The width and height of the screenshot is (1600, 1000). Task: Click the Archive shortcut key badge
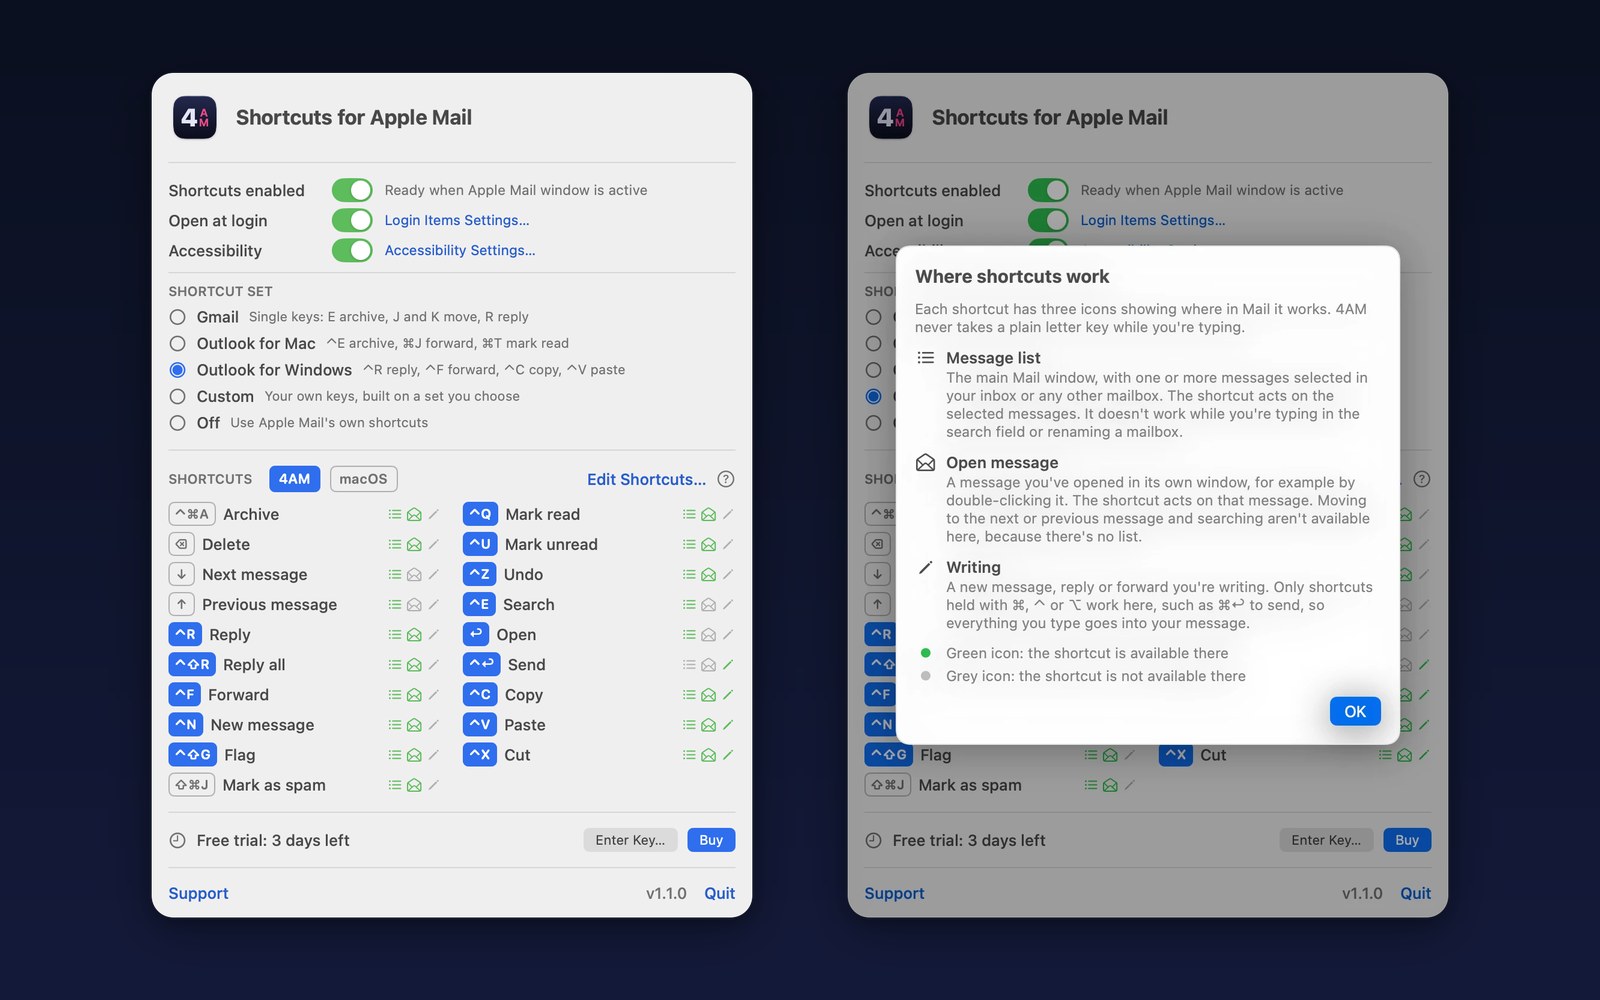coord(191,514)
